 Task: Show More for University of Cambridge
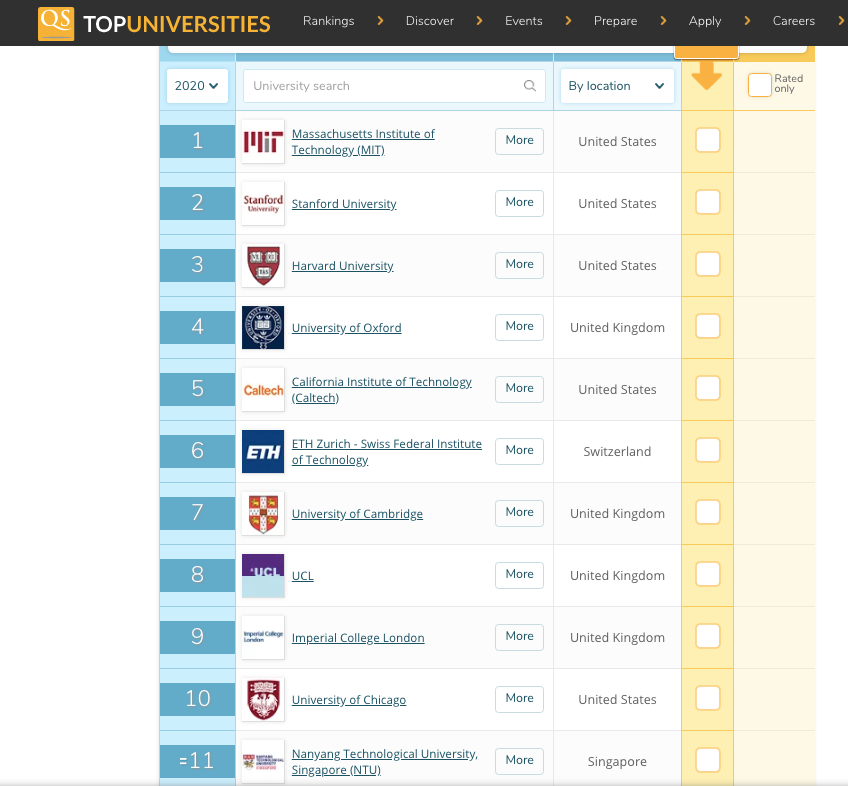(519, 512)
